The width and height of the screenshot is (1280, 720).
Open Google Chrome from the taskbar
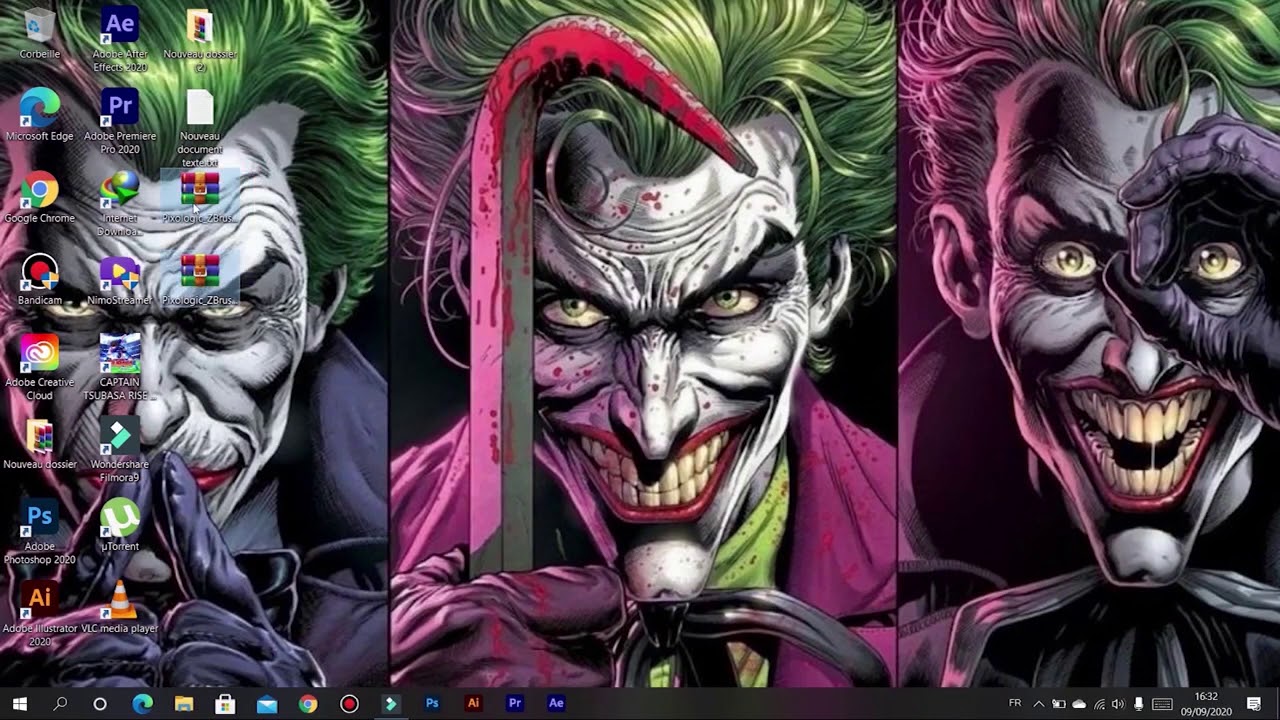[x=308, y=704]
